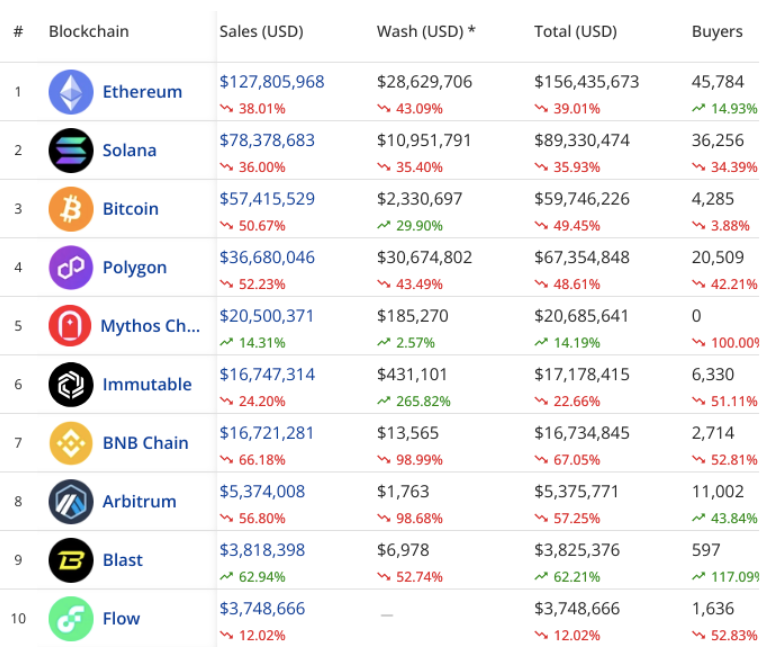
Task: Sort by Sales (USD) column header
Action: 262,32
